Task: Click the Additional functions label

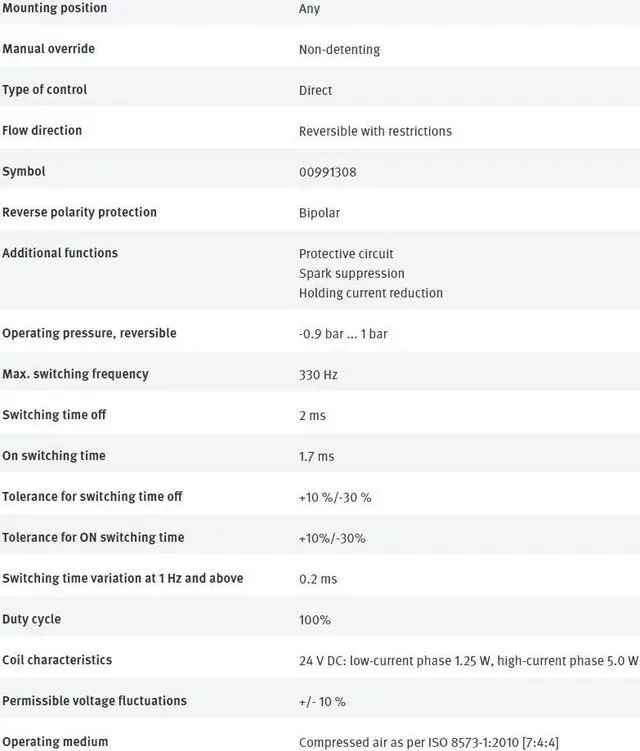Action: tap(60, 253)
